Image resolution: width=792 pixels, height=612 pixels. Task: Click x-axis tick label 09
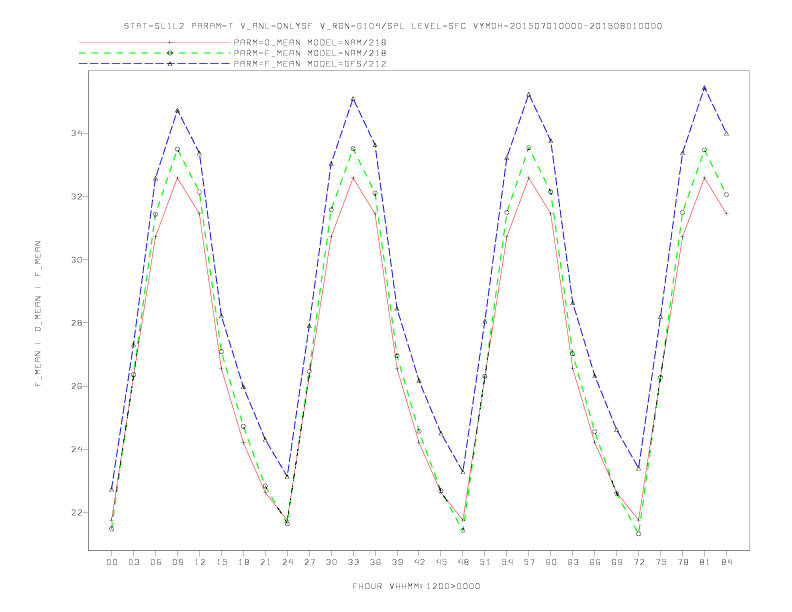[177, 562]
